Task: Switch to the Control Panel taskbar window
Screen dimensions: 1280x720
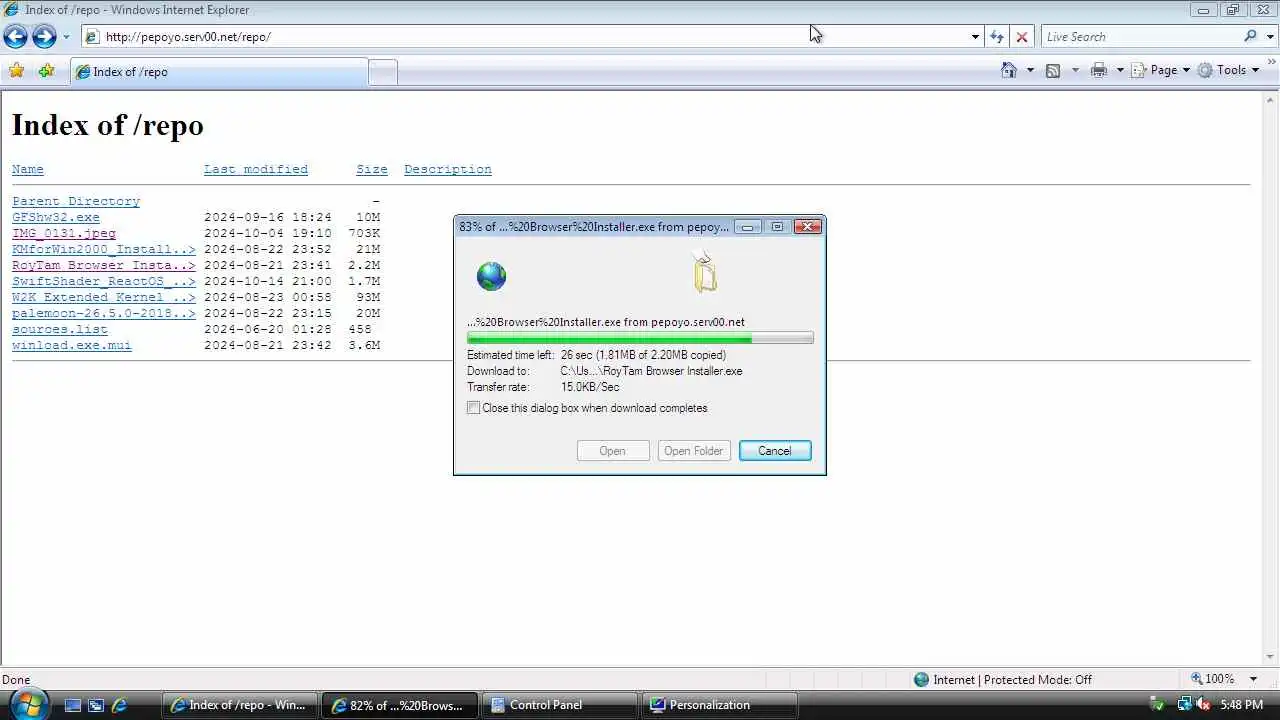Action: tap(559, 705)
